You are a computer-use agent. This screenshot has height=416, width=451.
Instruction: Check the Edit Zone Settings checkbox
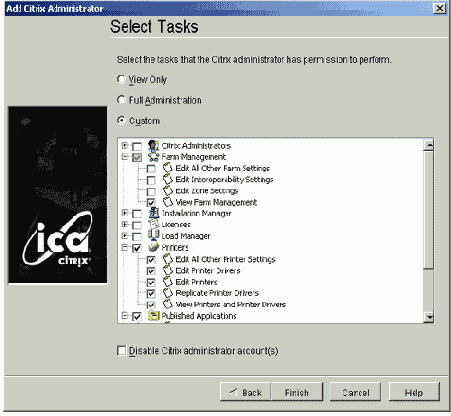pos(151,192)
